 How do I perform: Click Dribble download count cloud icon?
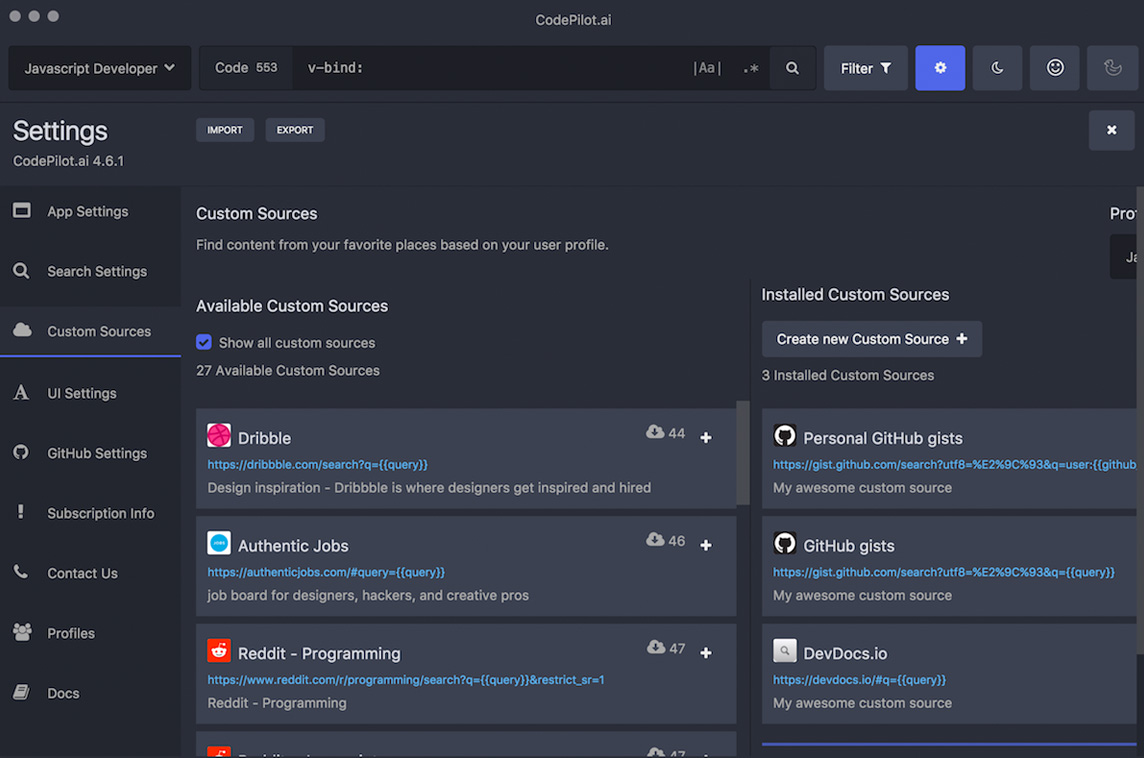click(x=655, y=432)
